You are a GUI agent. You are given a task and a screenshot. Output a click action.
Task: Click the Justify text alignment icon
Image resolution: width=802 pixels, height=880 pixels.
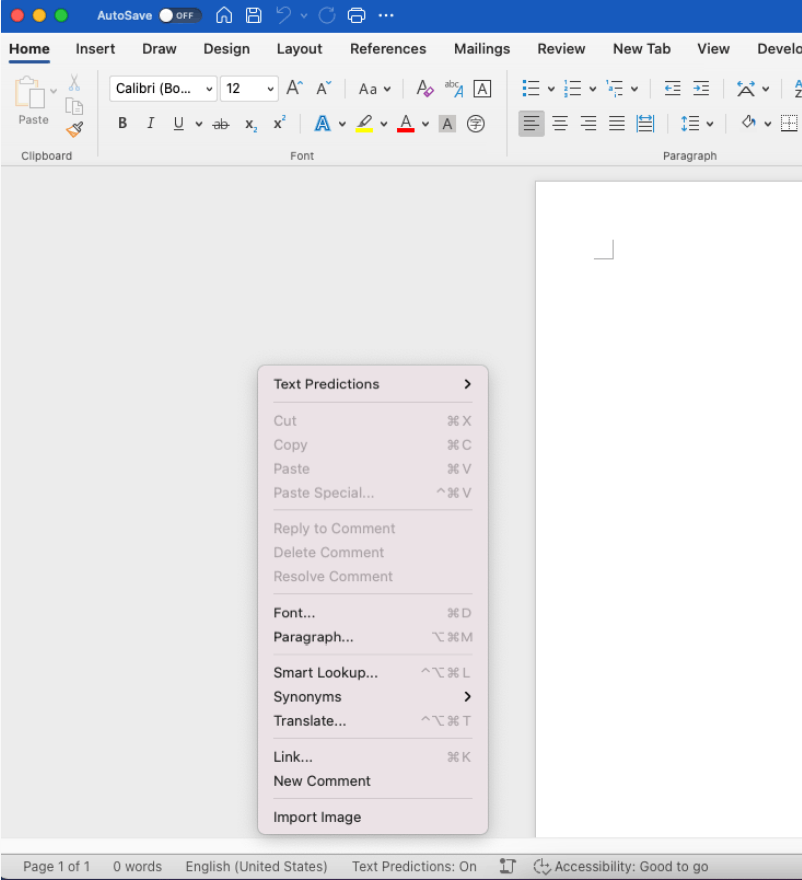pyautogui.click(x=617, y=124)
